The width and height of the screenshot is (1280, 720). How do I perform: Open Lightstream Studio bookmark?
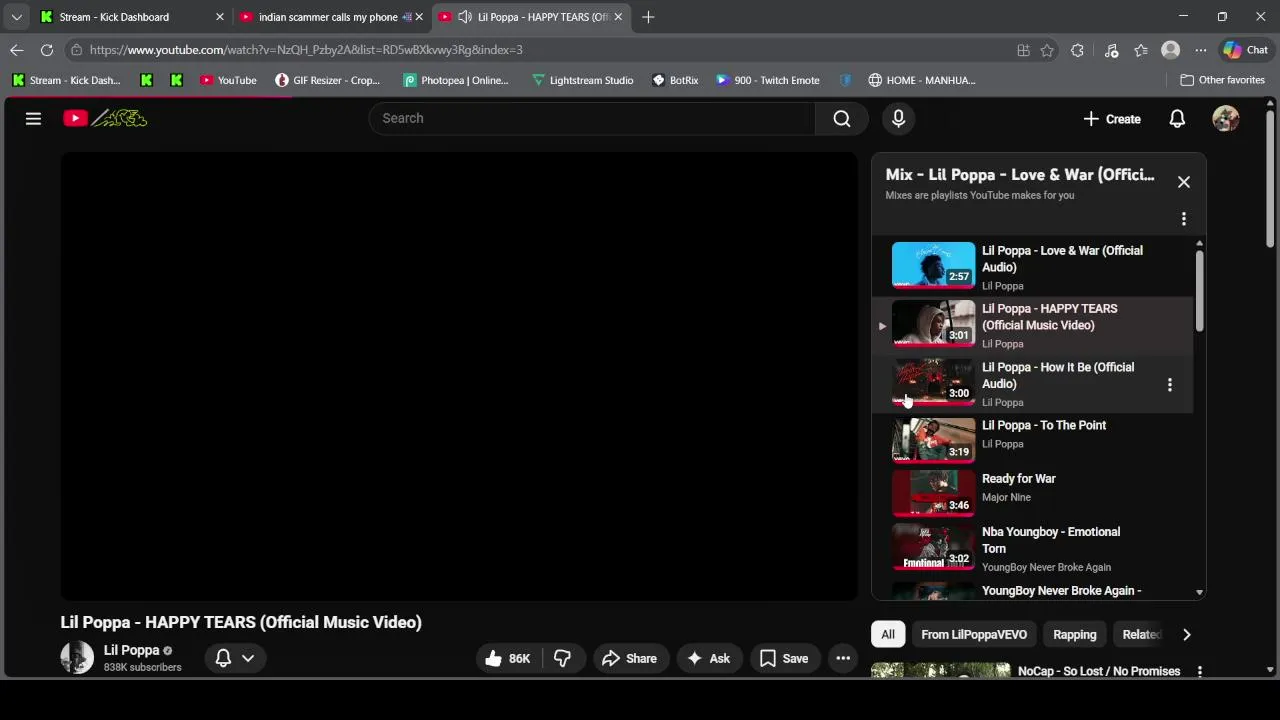click(x=583, y=80)
